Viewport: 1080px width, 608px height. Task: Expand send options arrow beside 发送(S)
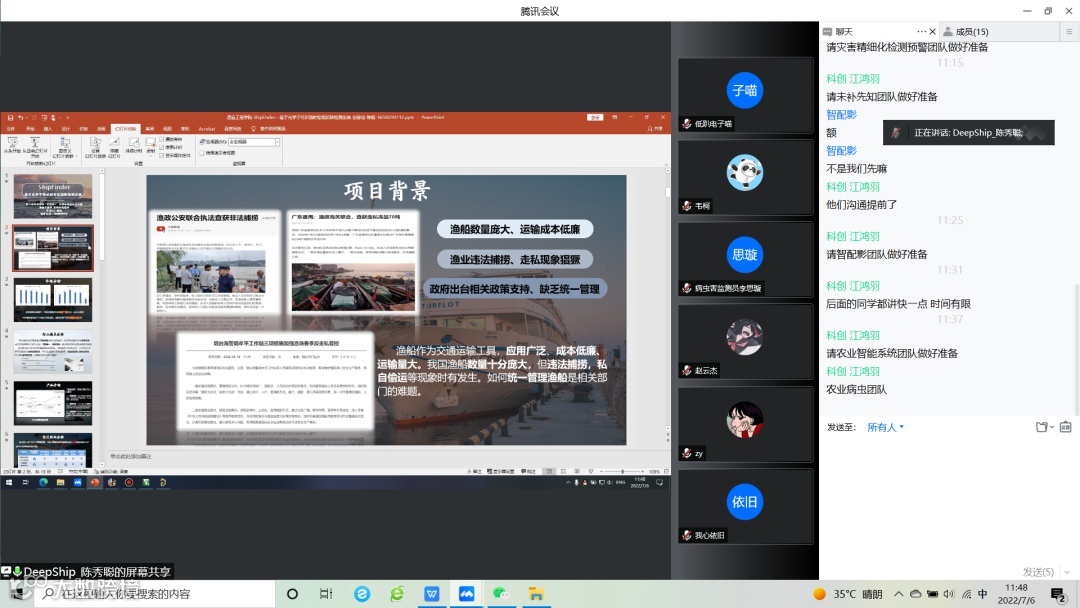[1068, 572]
